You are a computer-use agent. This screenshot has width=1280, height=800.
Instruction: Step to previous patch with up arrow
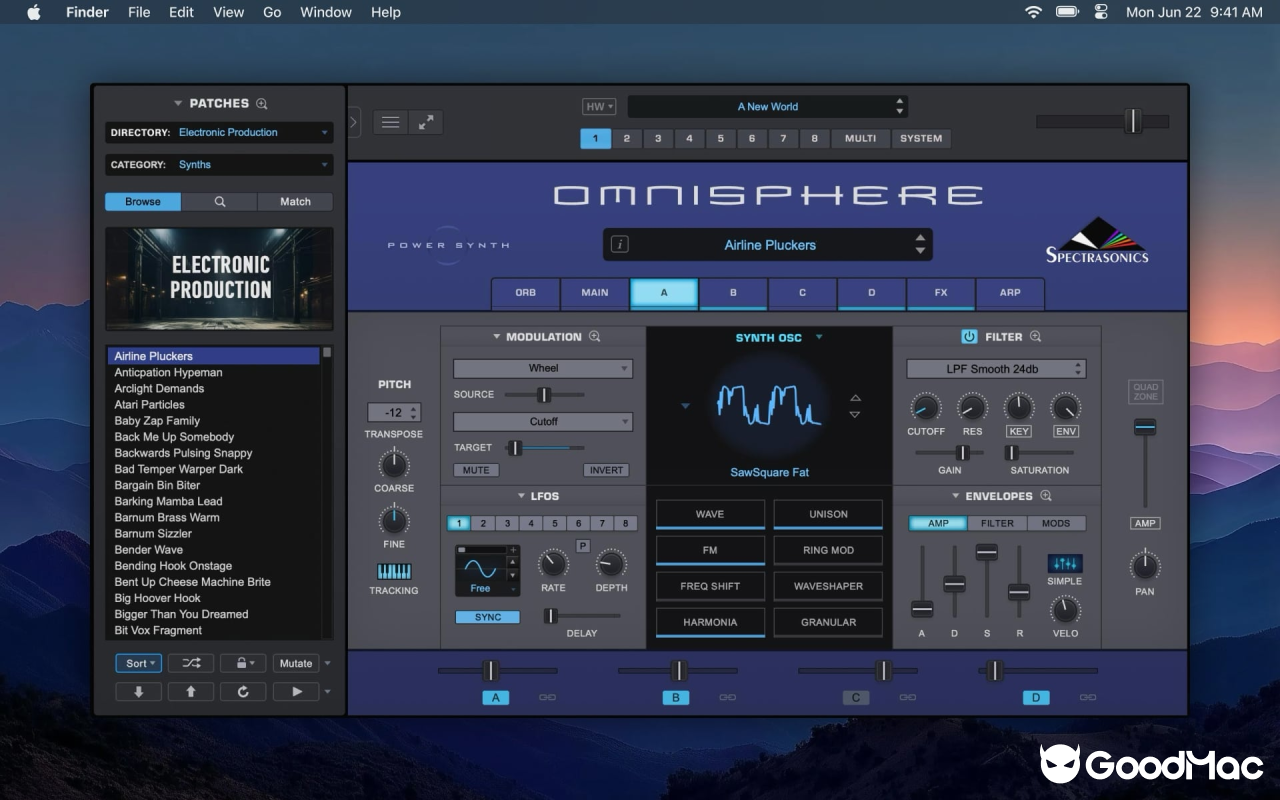coord(190,691)
